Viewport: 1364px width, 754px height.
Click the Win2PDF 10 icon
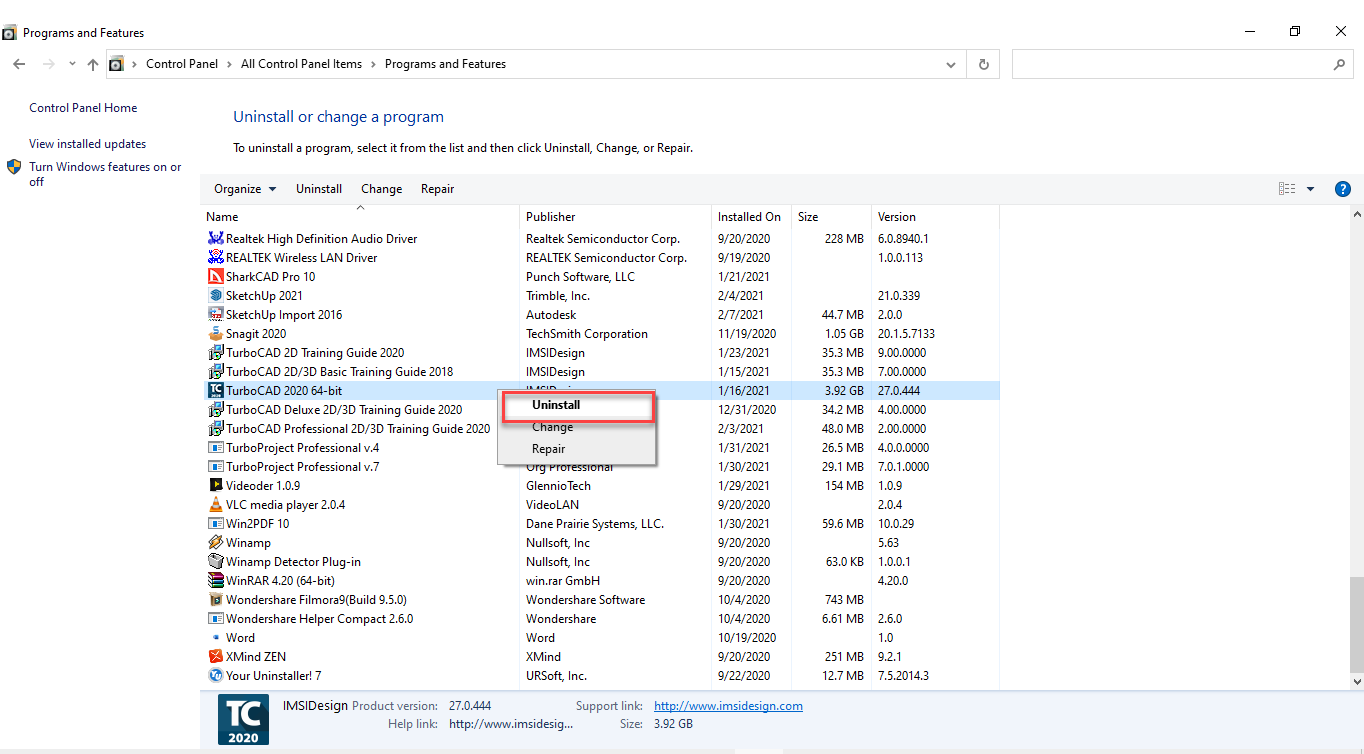(215, 524)
